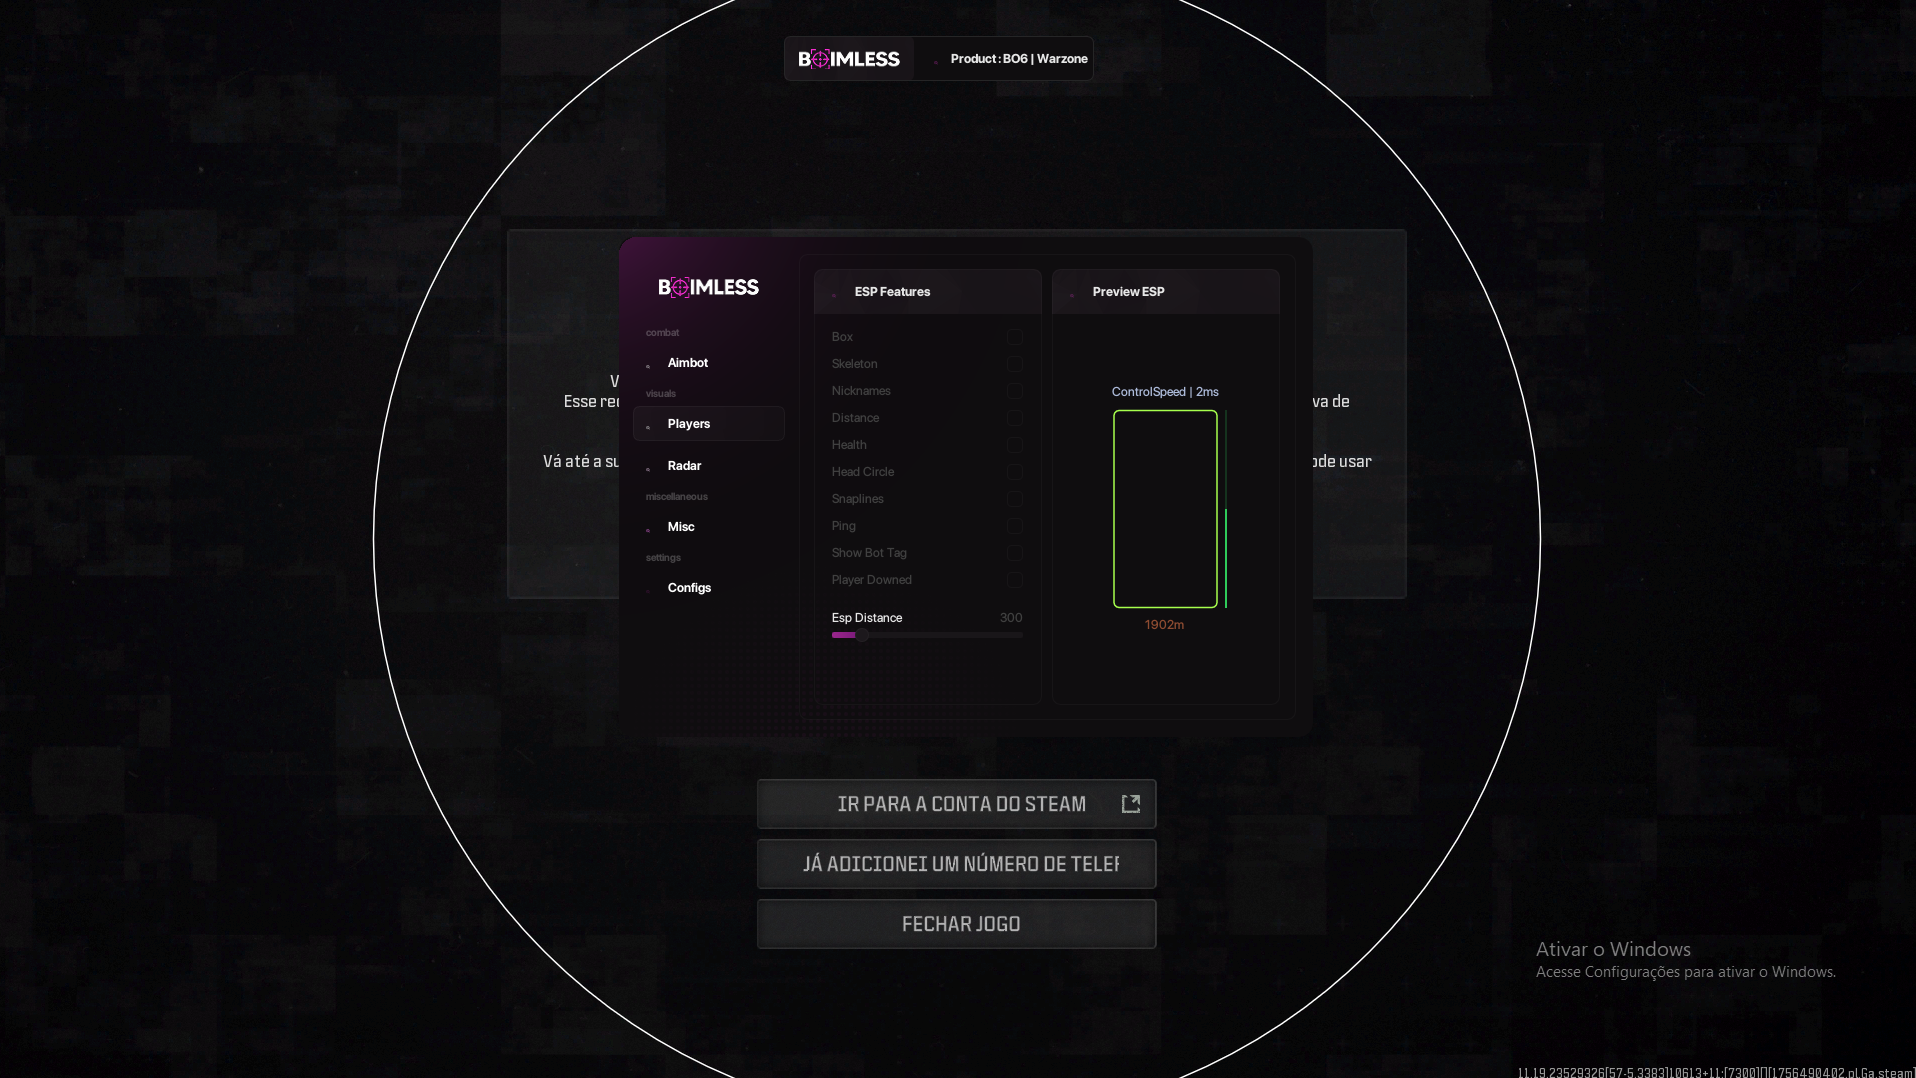Screen dimensions: 1916x1078
Task: Switch to the Radar tab
Action: pos(708,466)
